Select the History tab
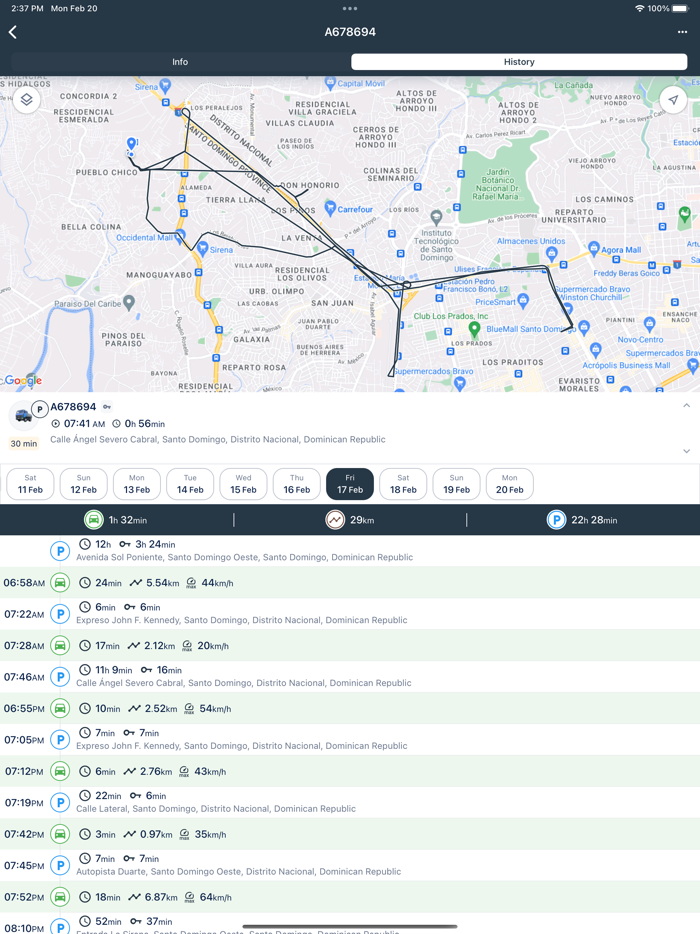 (x=519, y=62)
